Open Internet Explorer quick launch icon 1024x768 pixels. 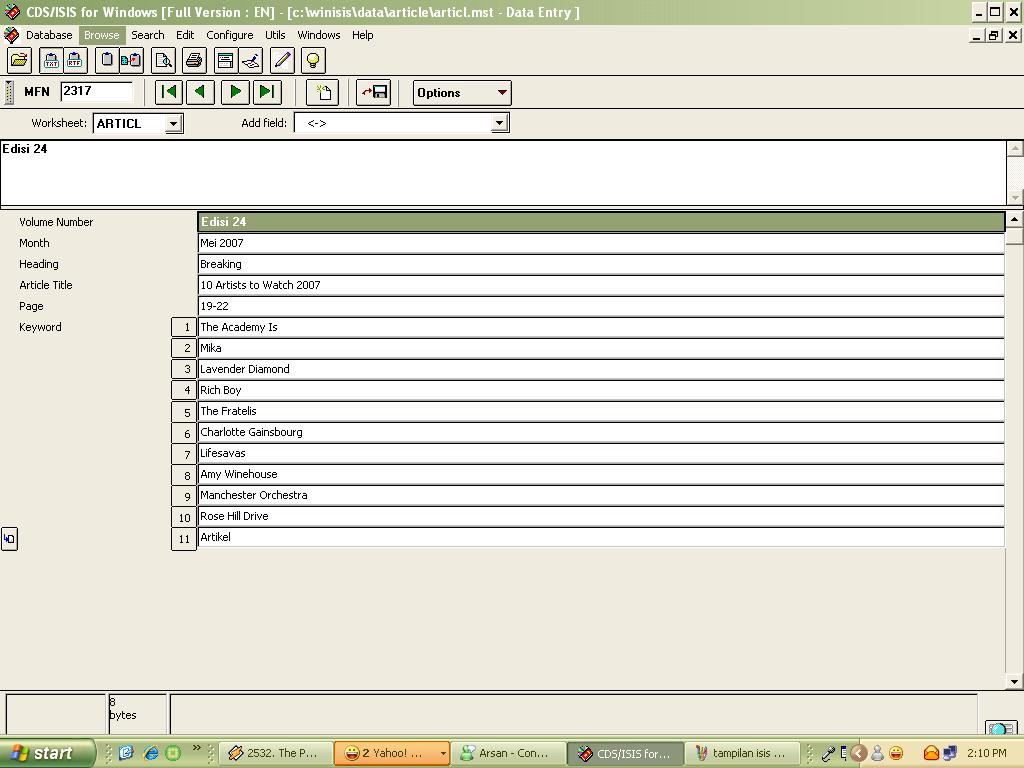(151, 753)
